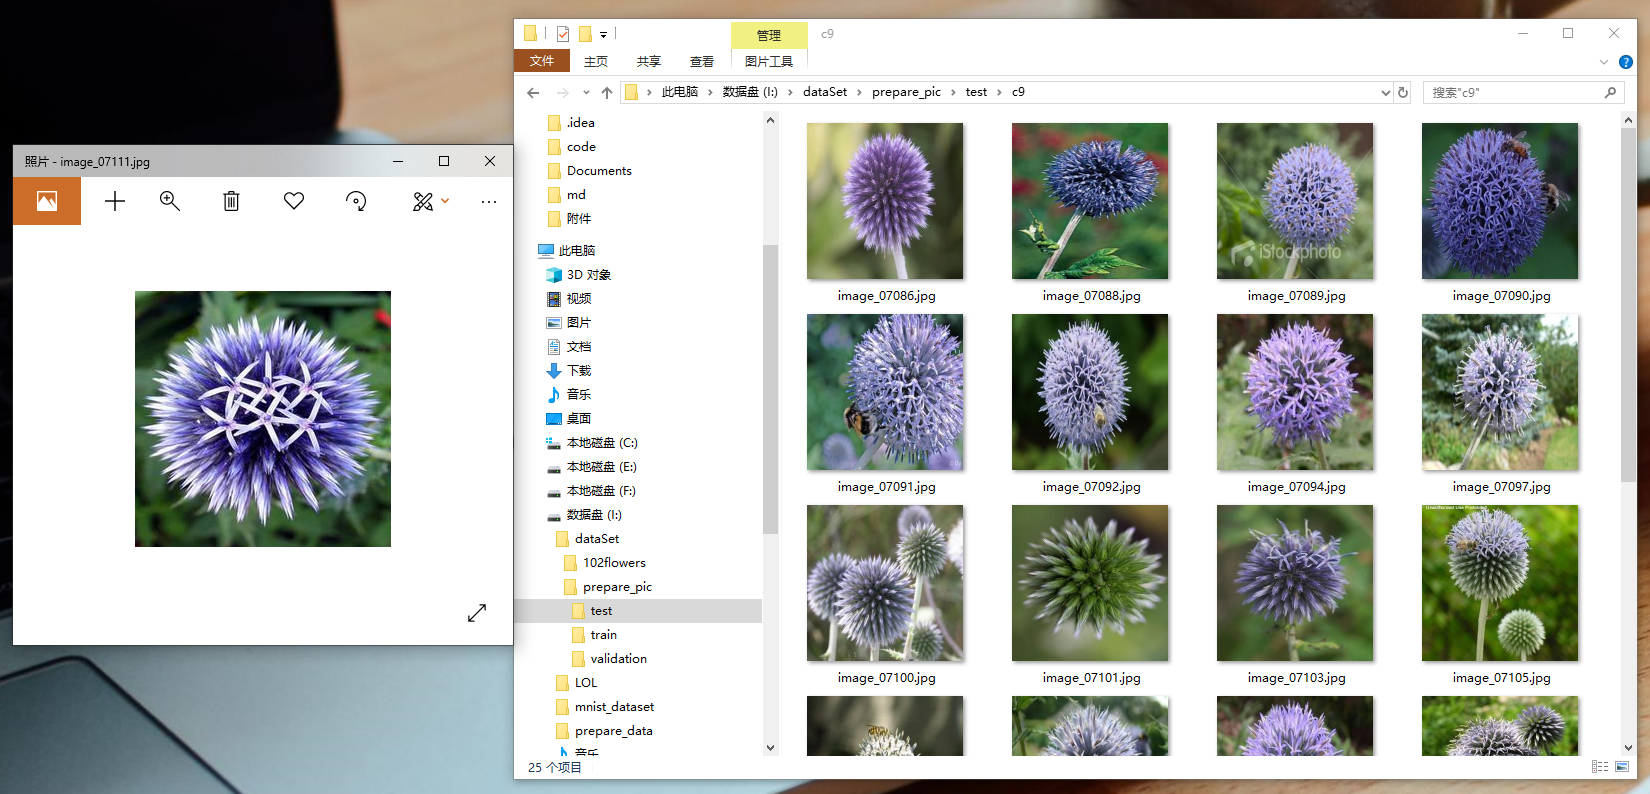Rotate the photo with rotate icon
The image size is (1650, 794).
click(x=356, y=201)
